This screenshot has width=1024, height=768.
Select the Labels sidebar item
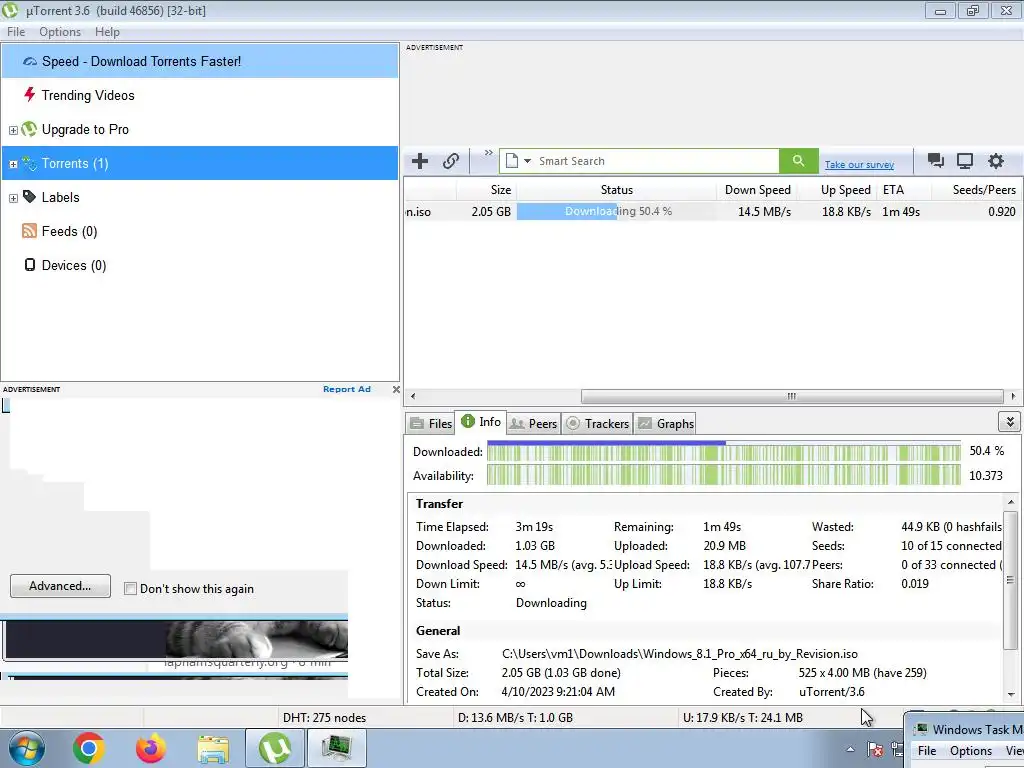[x=200, y=197]
